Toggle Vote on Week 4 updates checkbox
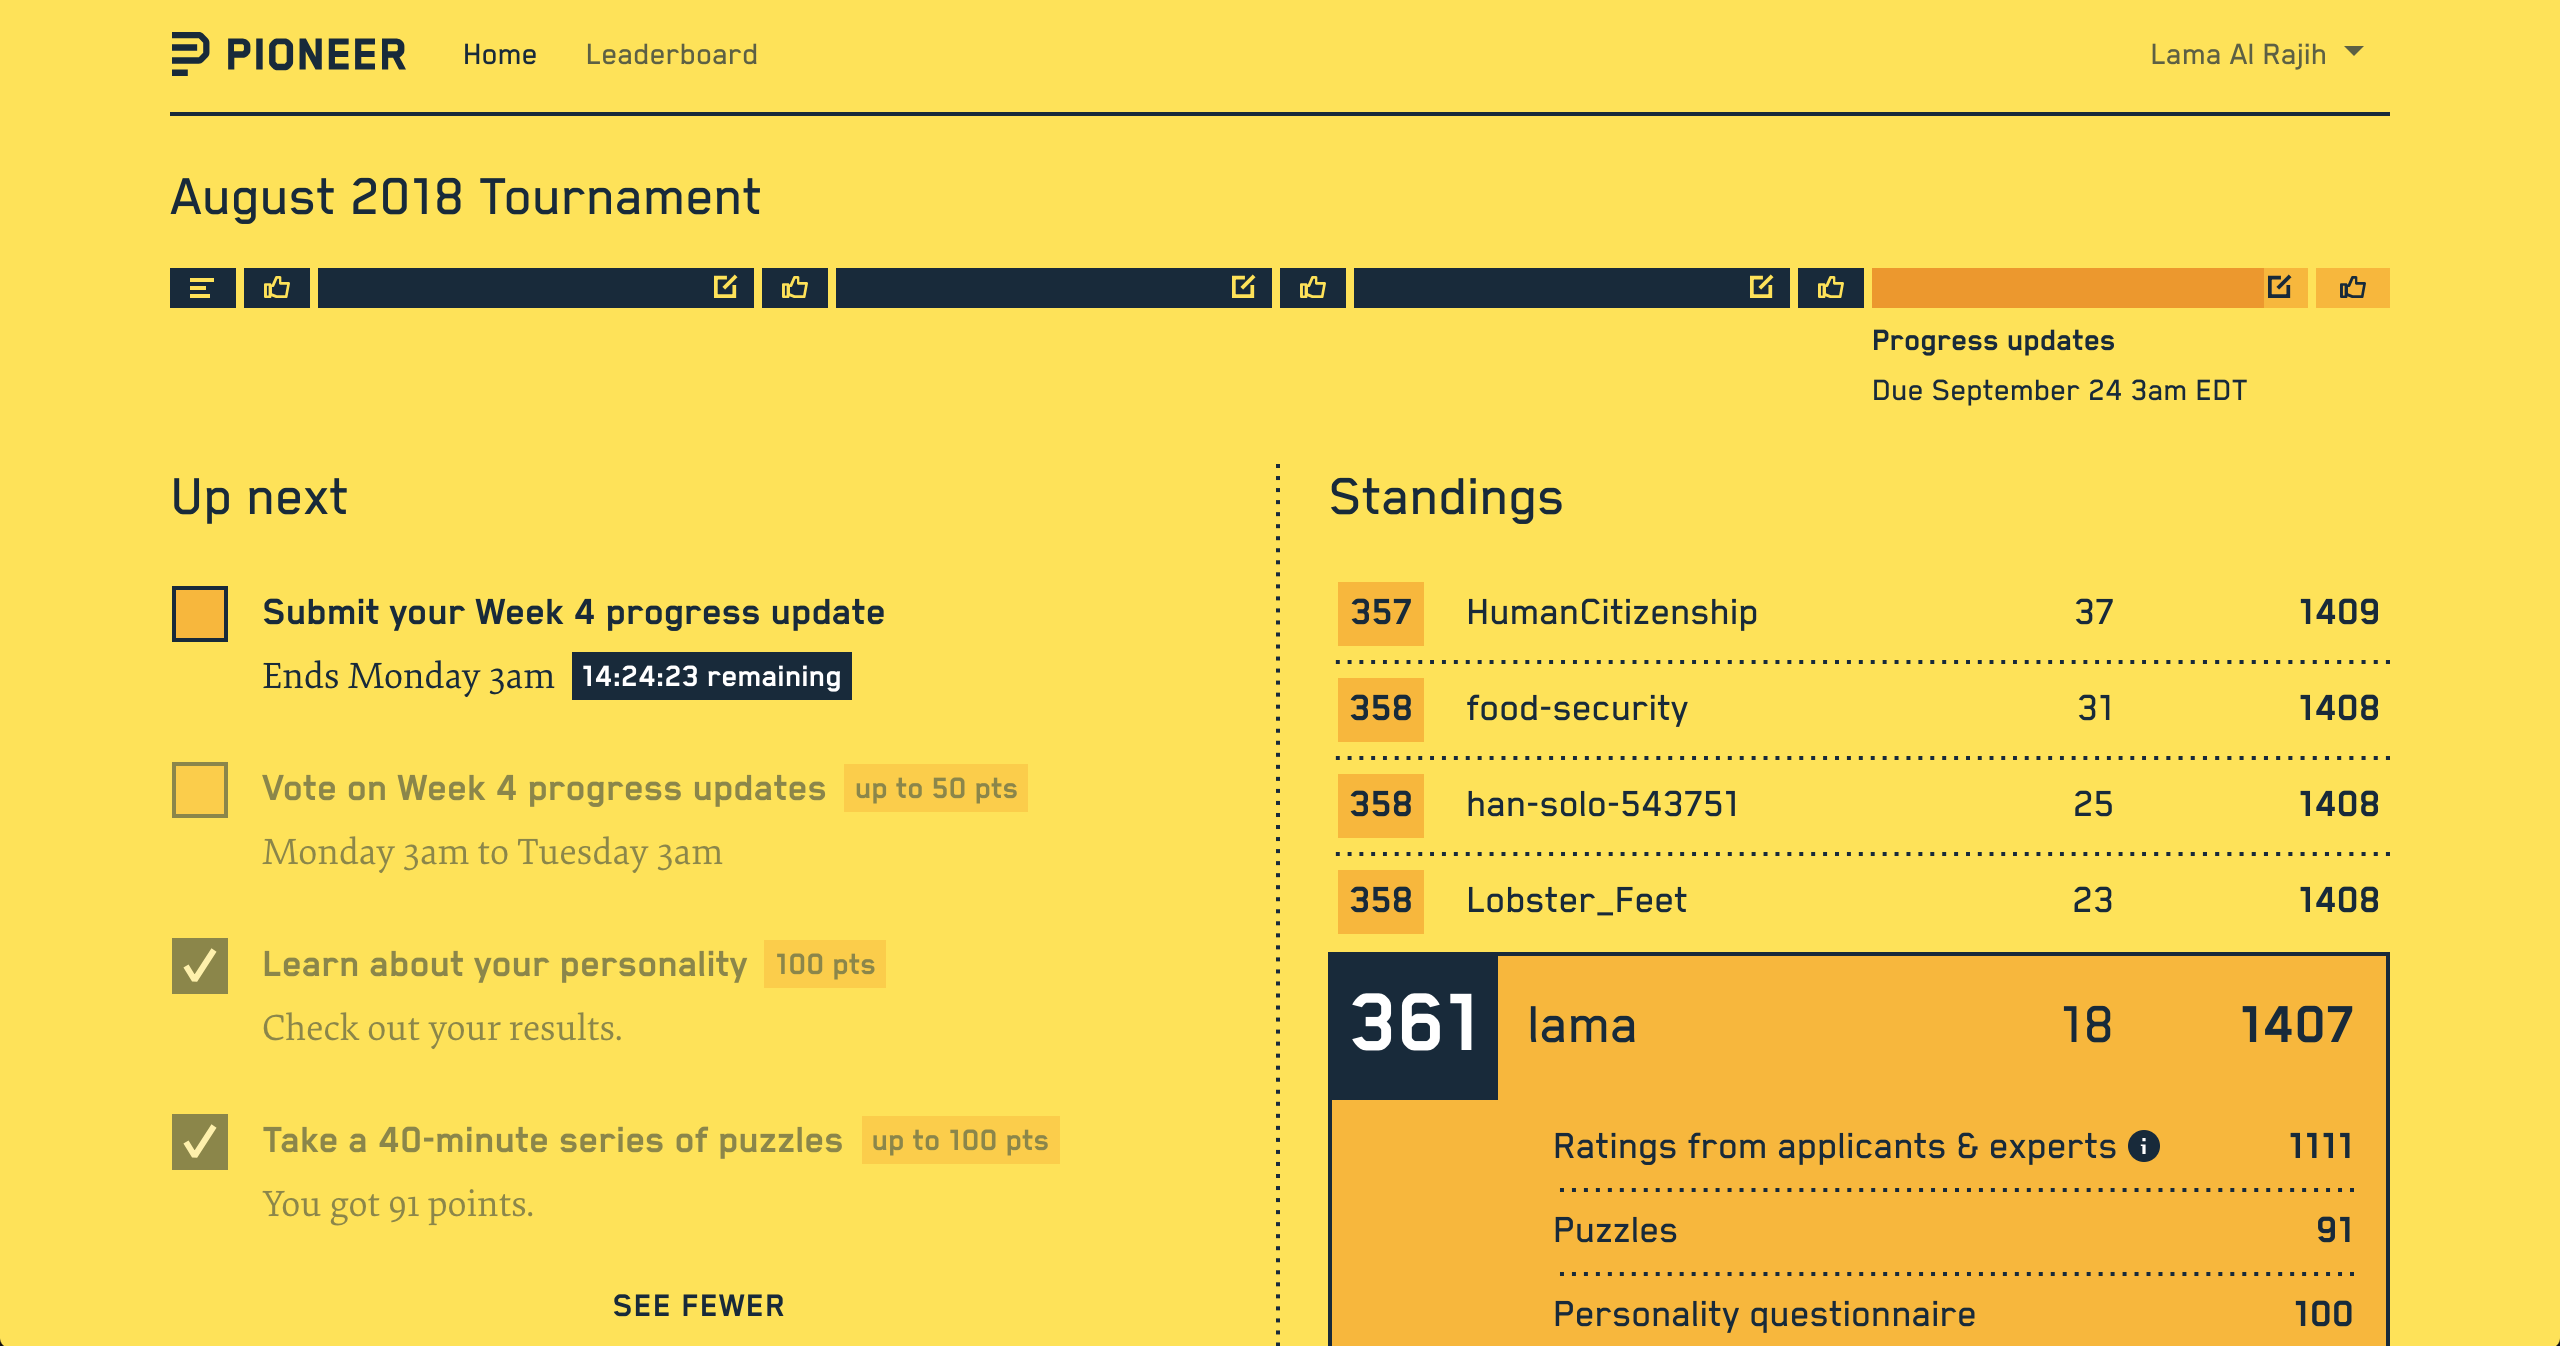This screenshot has height=1346, width=2560. pyautogui.click(x=200, y=789)
